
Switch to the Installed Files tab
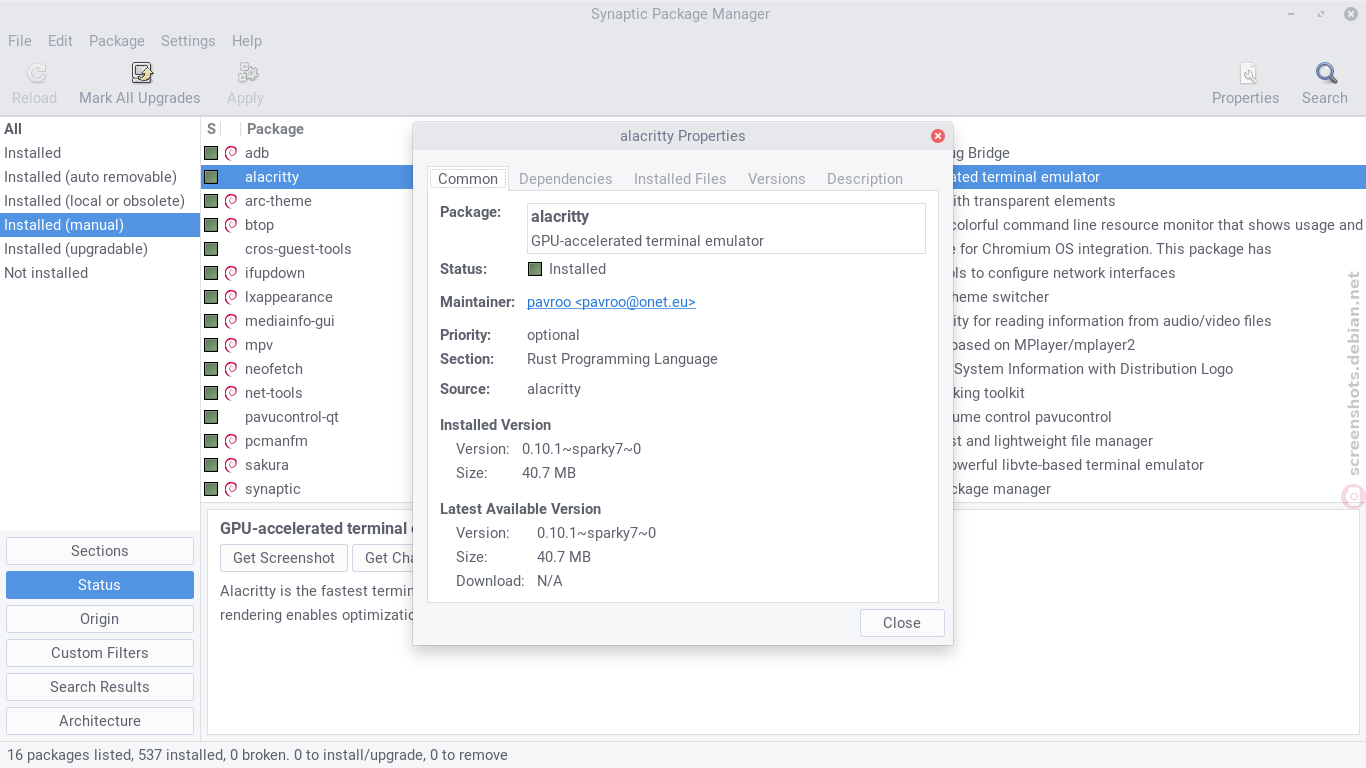(x=680, y=179)
